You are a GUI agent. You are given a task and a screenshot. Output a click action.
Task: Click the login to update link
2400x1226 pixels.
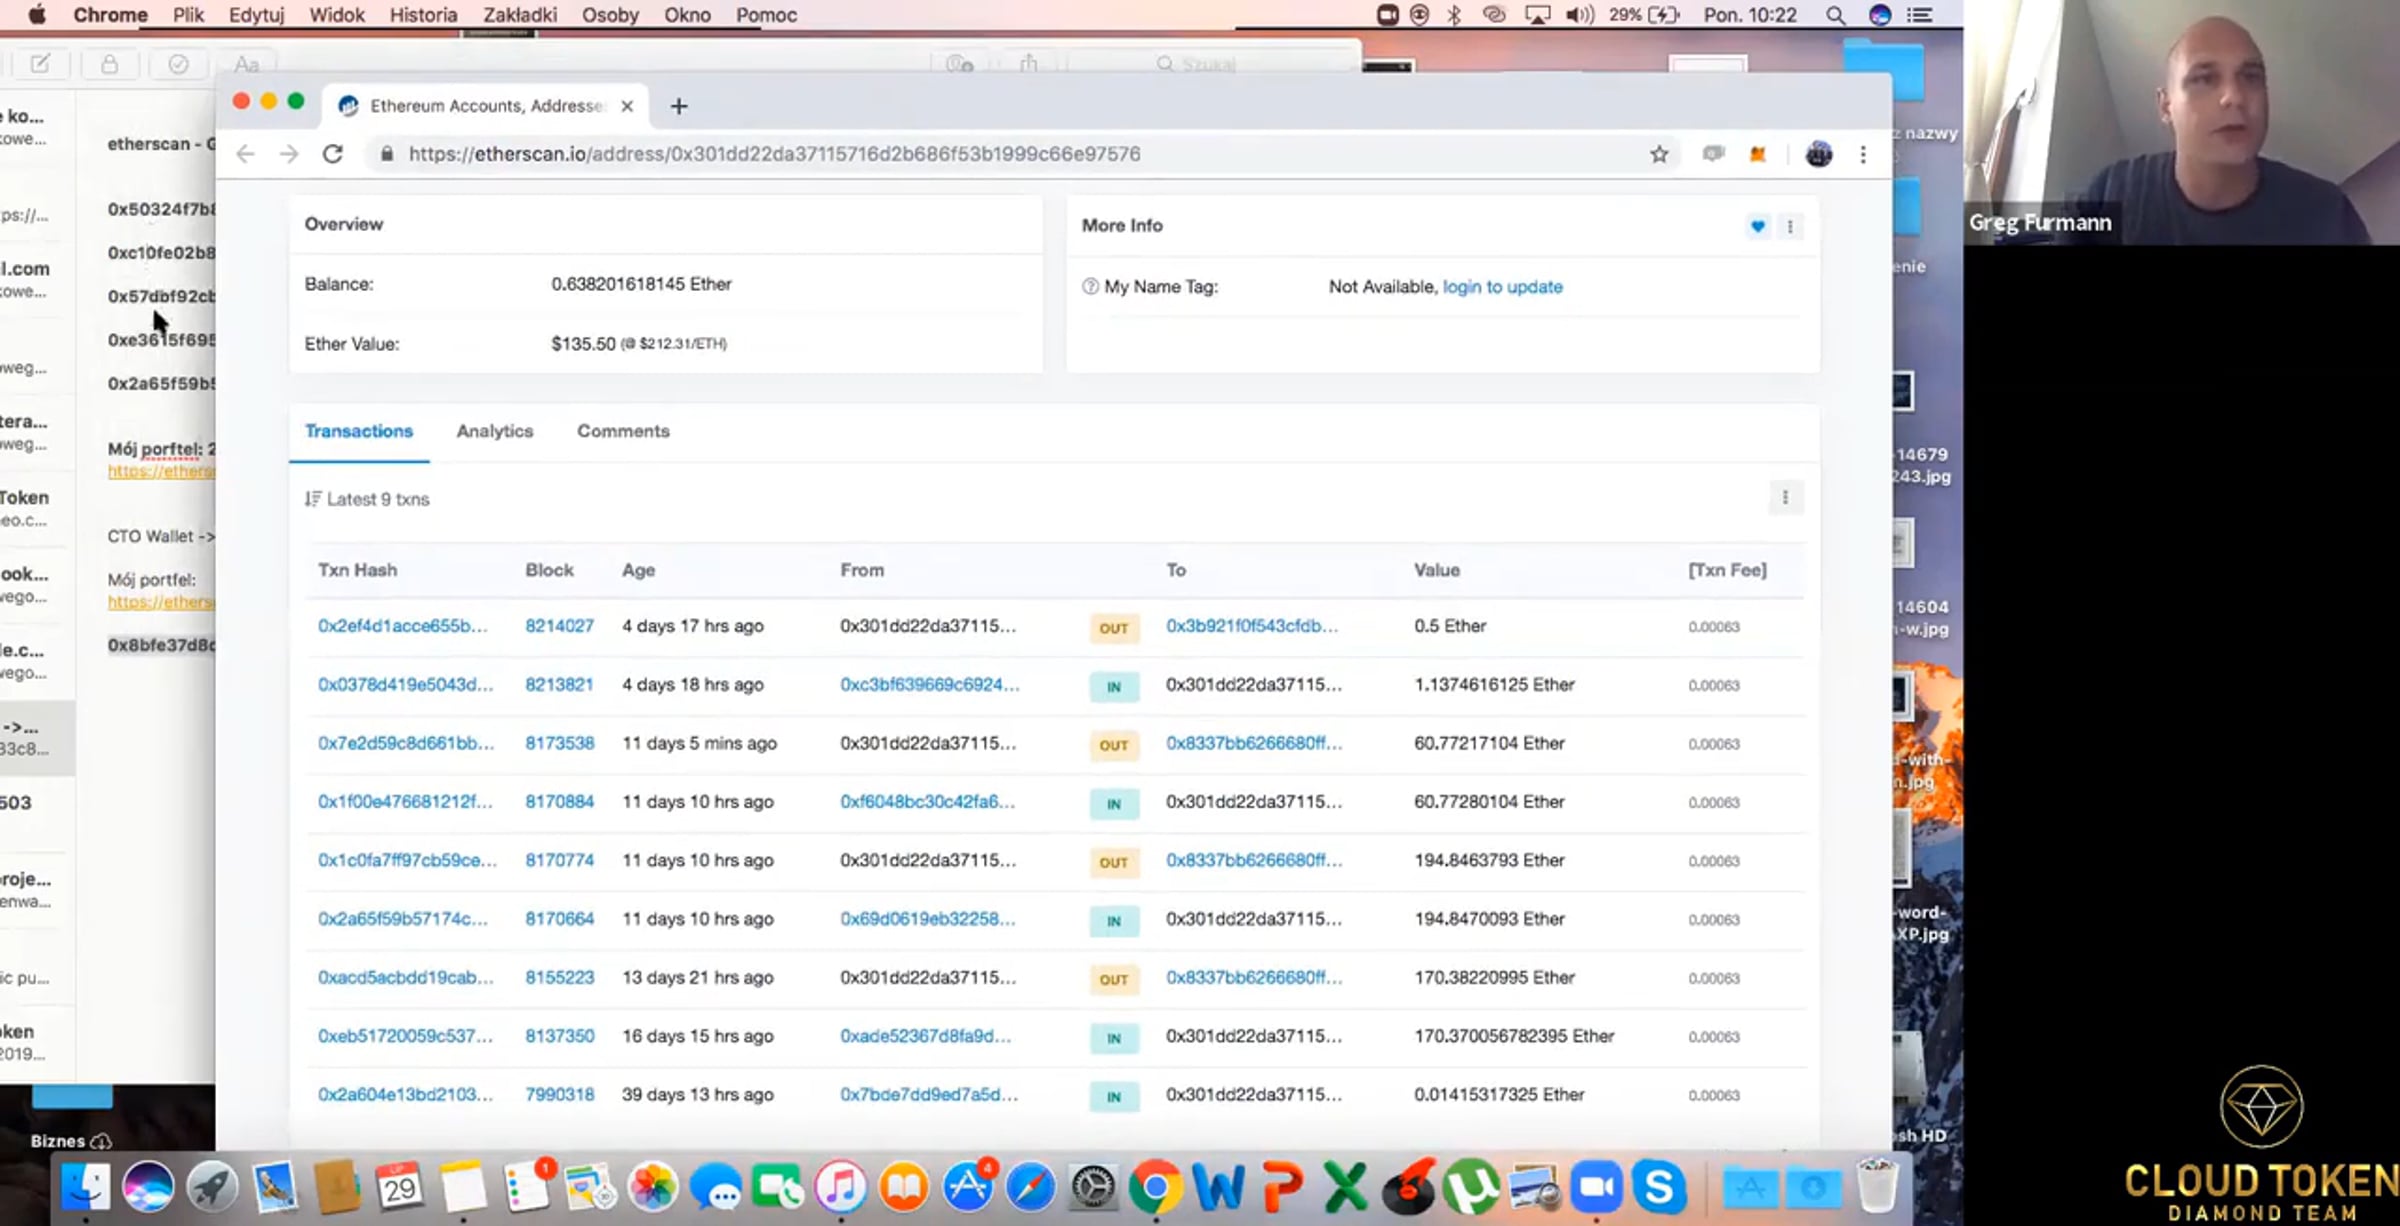pyautogui.click(x=1502, y=287)
